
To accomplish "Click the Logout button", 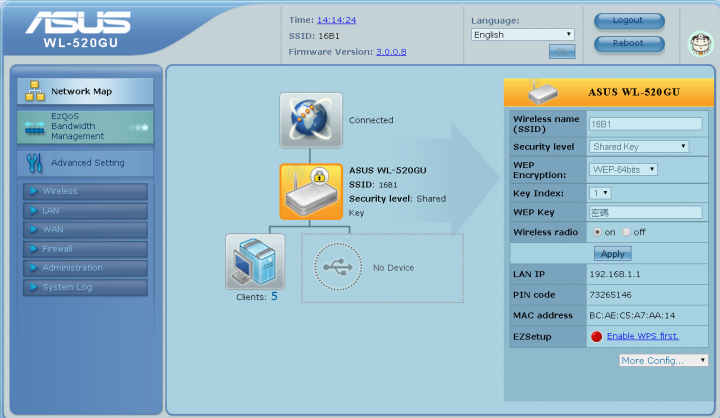I will (x=629, y=21).
